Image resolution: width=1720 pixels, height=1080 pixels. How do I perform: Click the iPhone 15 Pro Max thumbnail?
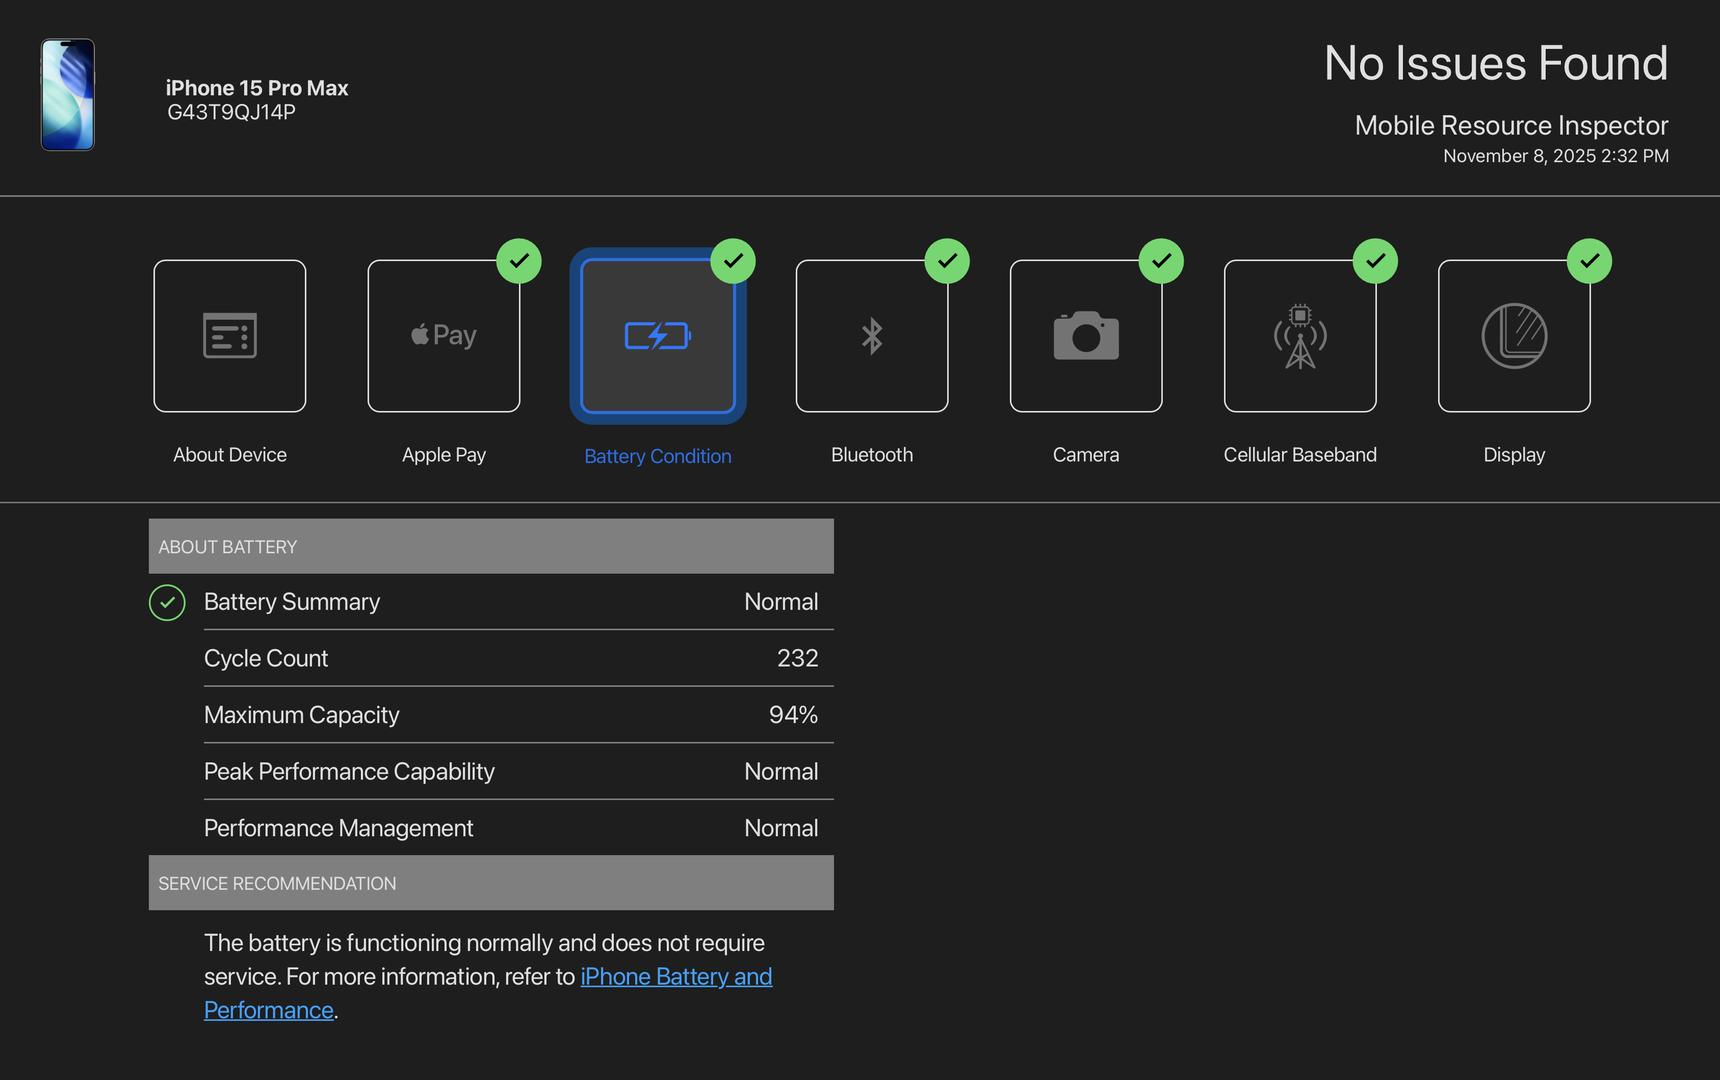[68, 95]
